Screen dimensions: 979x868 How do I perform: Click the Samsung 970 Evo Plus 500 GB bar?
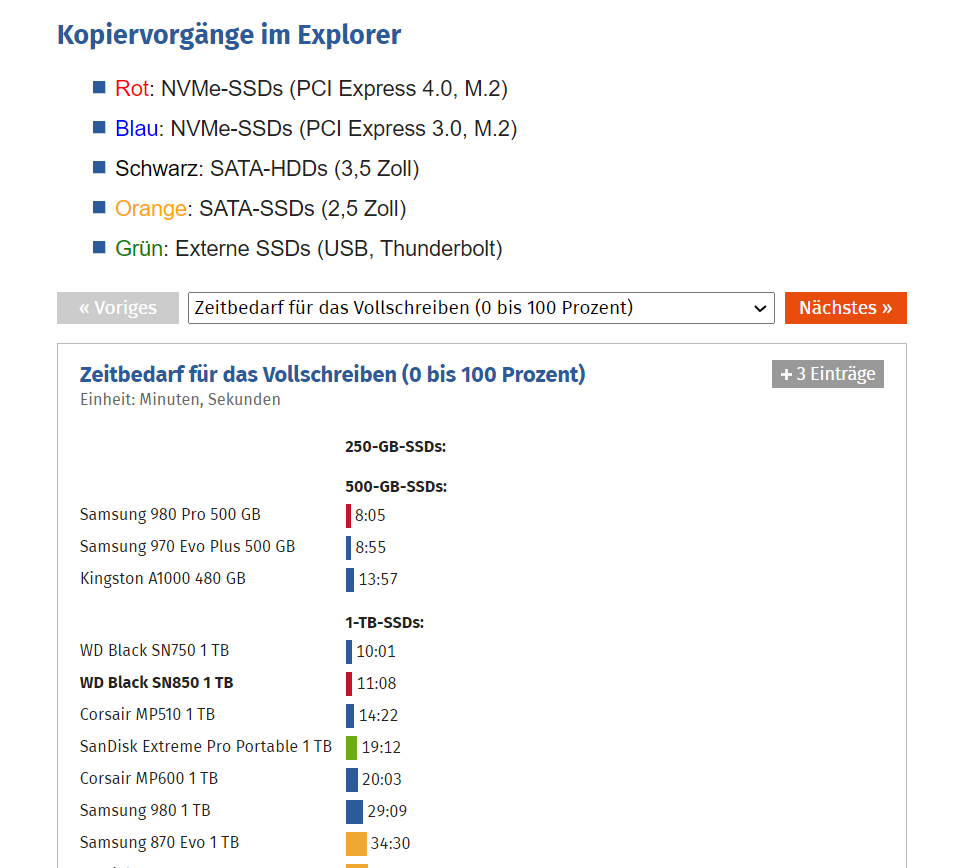click(348, 548)
